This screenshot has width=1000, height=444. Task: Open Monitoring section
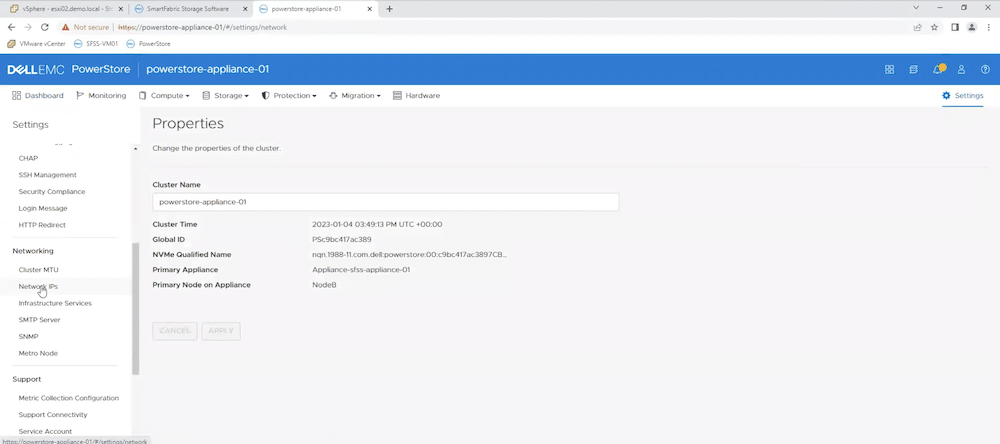pos(101,96)
